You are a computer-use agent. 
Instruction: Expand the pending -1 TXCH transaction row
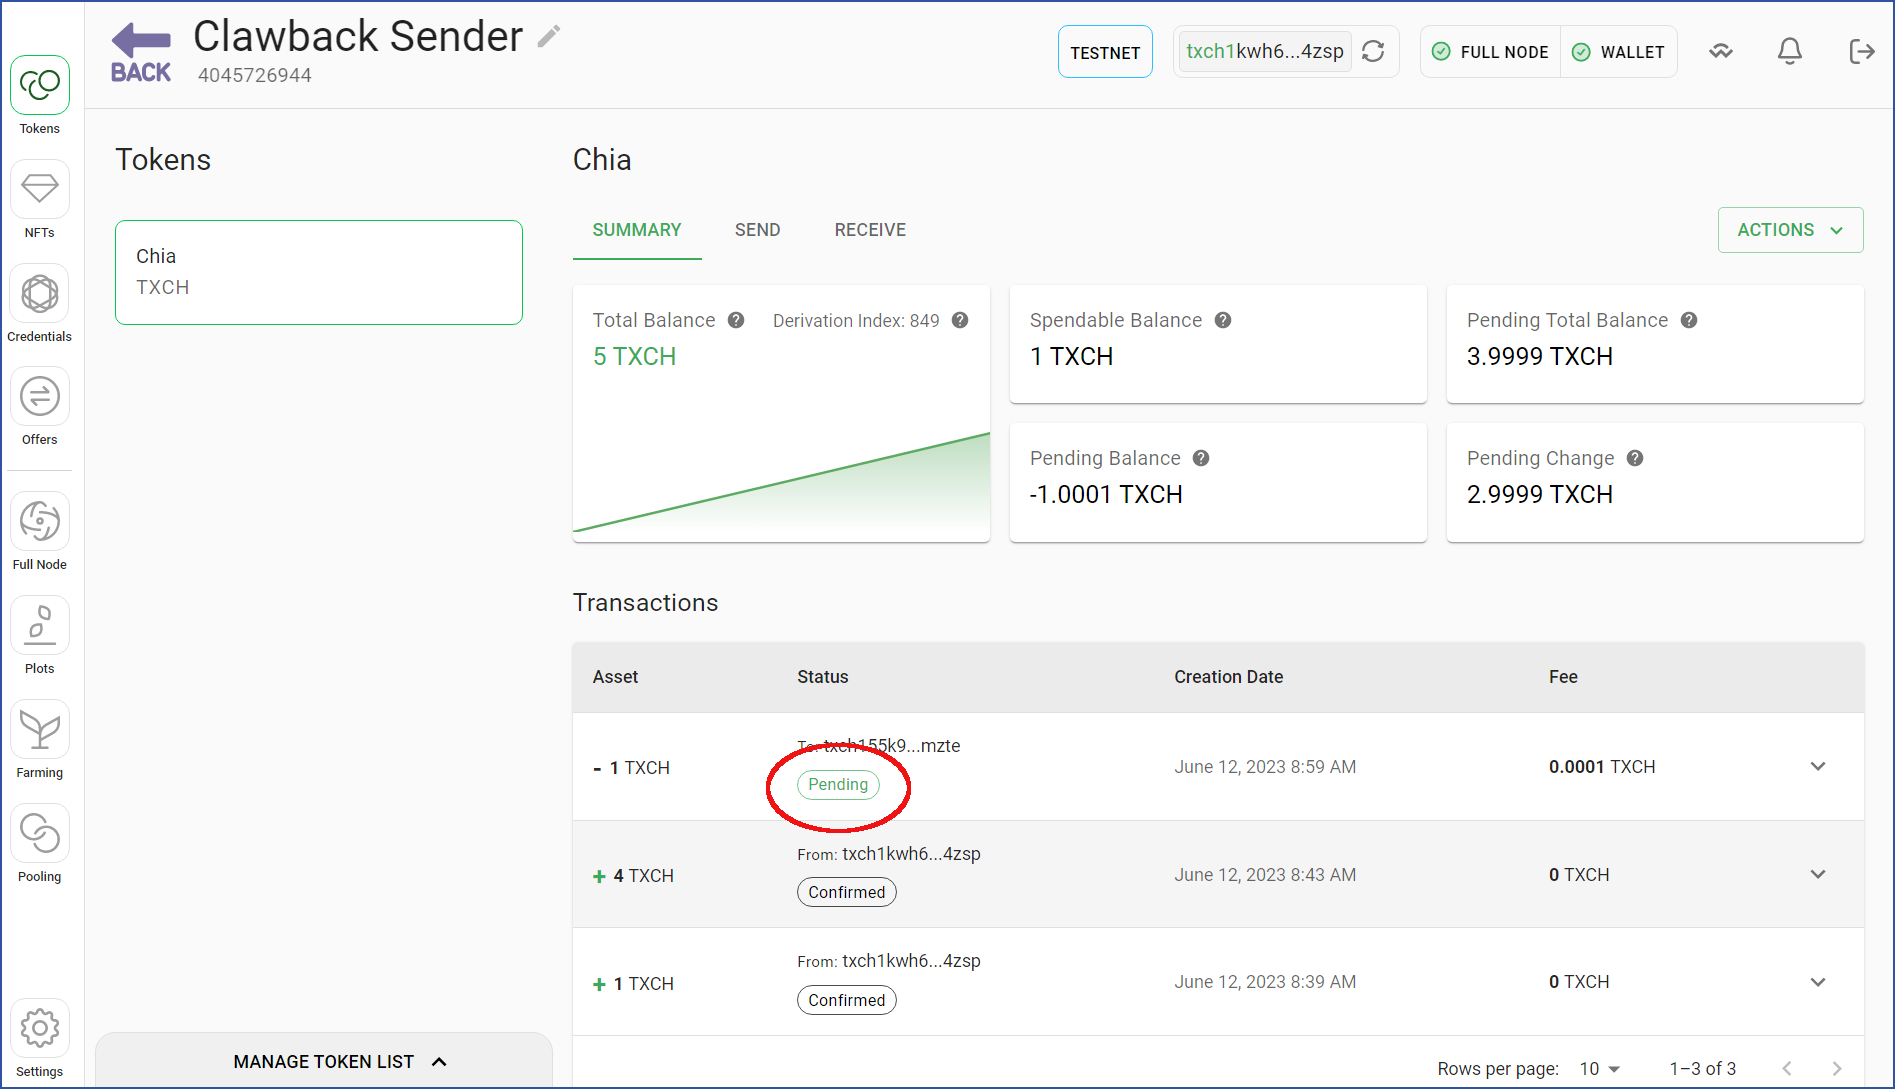1817,767
